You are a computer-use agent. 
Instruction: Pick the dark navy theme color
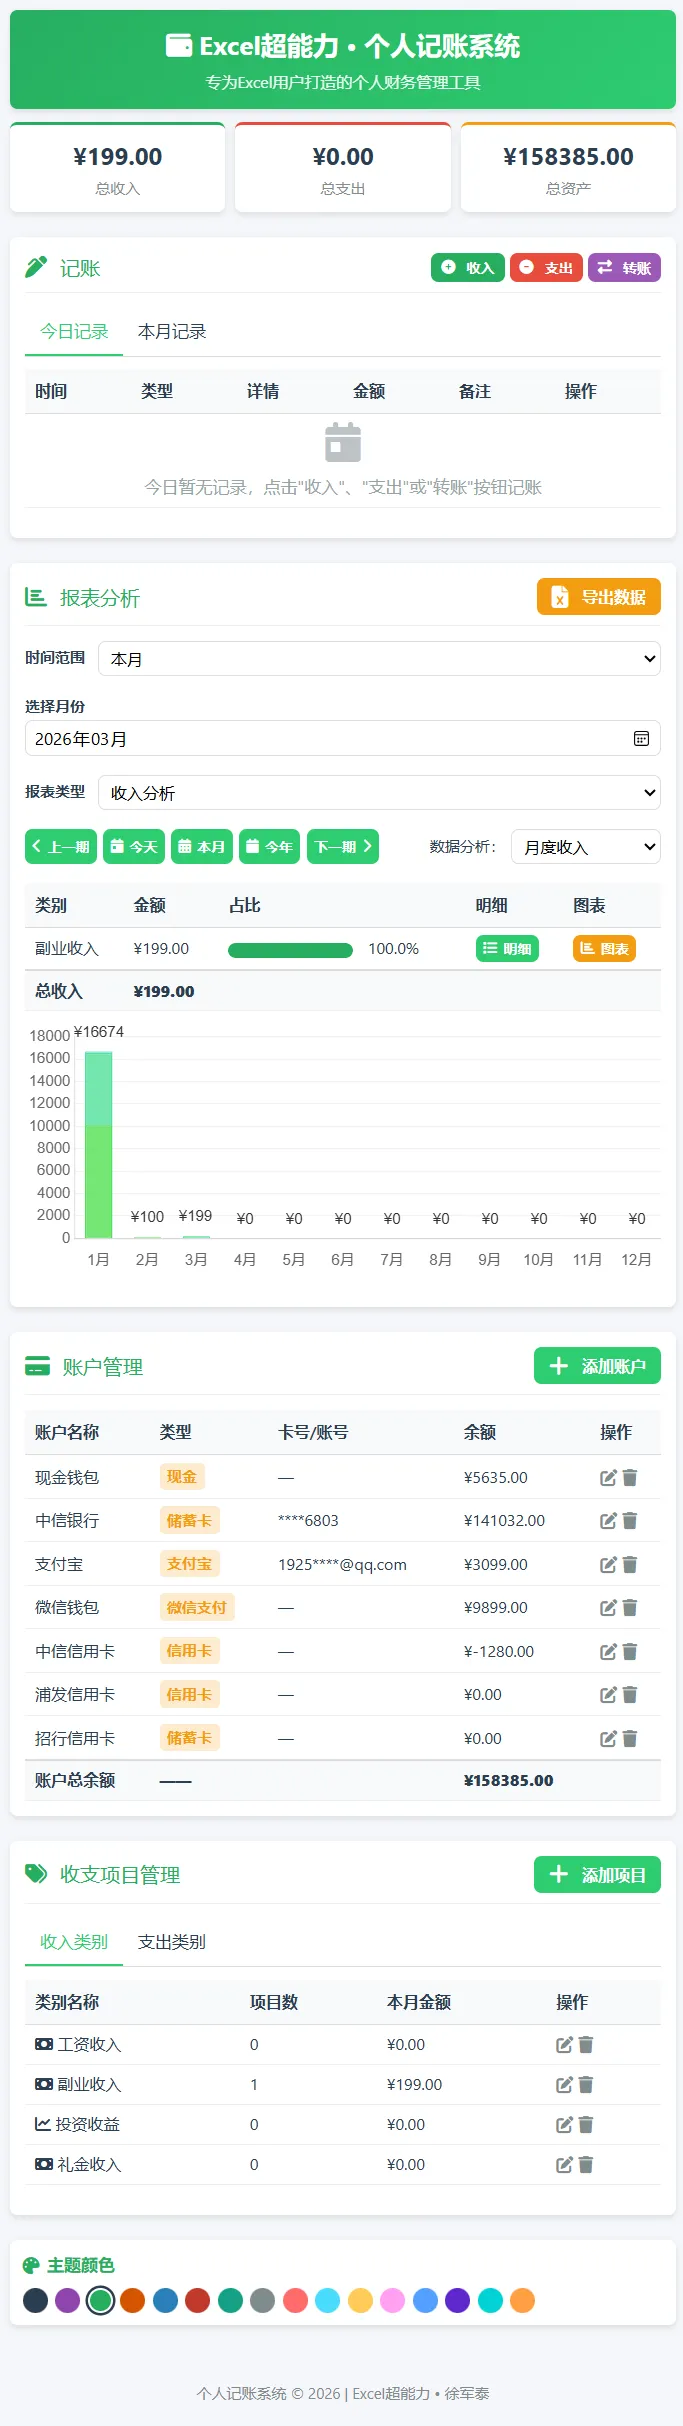[36, 2300]
